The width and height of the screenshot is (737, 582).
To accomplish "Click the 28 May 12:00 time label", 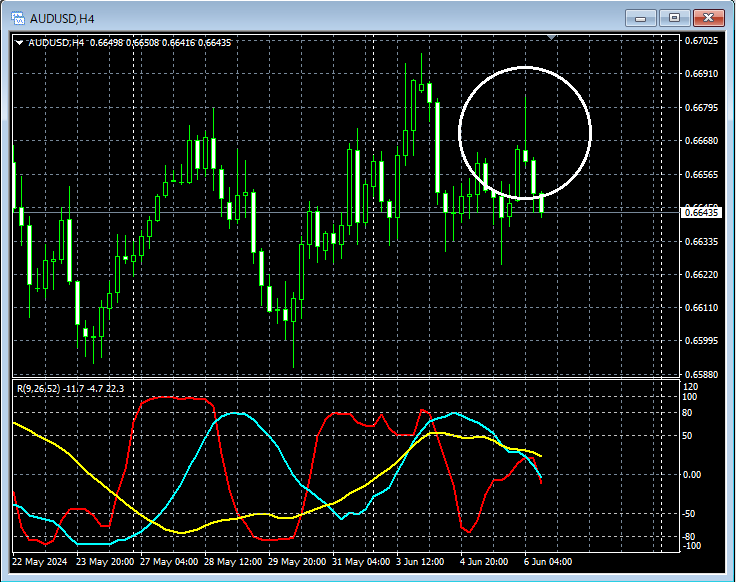I will pos(233,562).
